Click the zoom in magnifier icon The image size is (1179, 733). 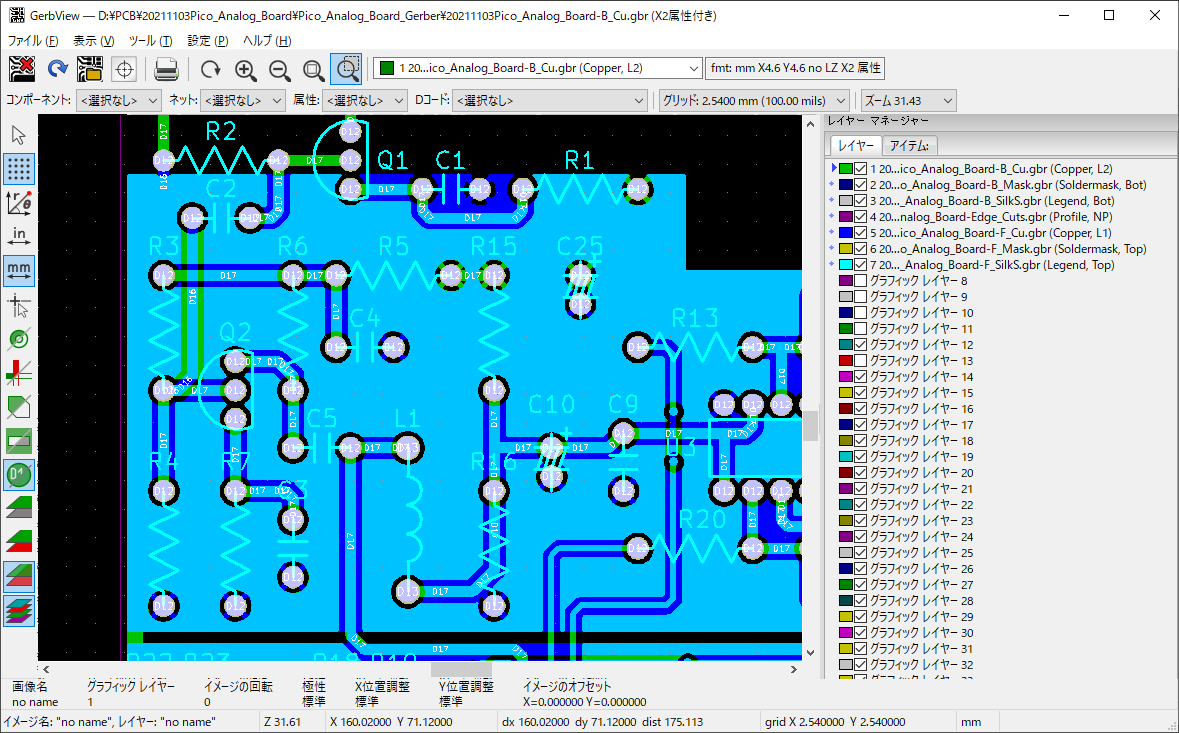tap(245, 68)
